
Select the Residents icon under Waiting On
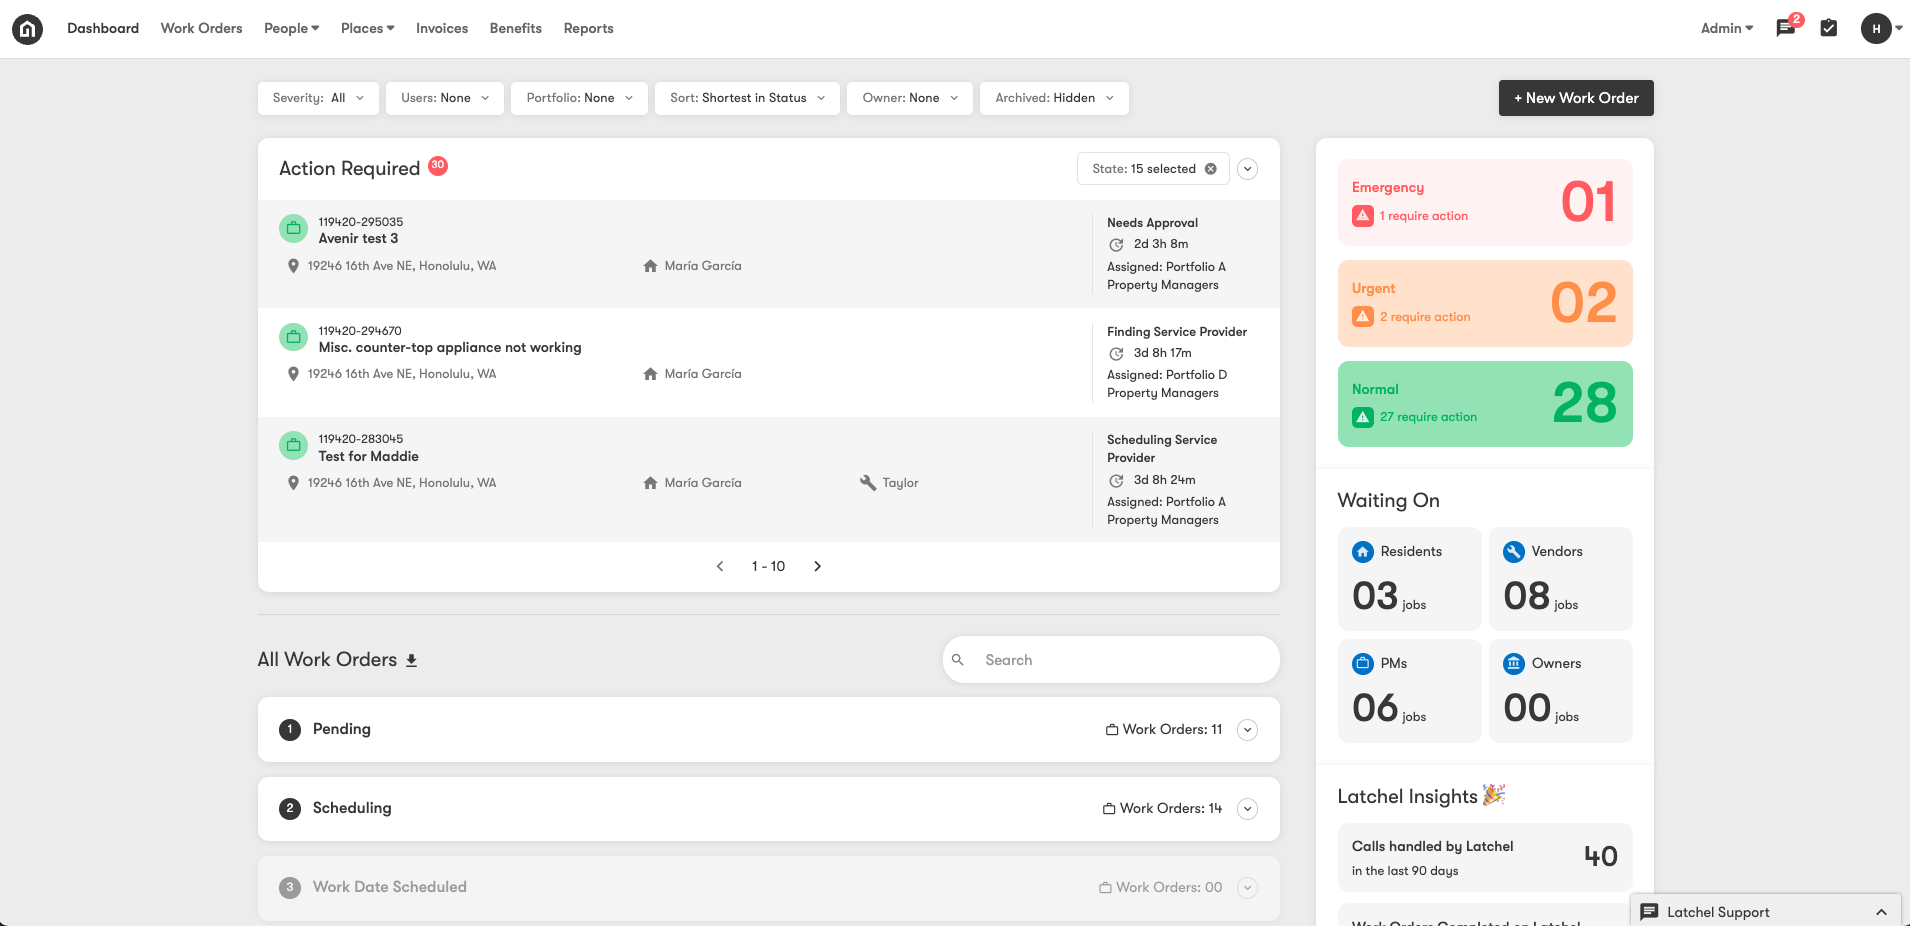coord(1362,551)
